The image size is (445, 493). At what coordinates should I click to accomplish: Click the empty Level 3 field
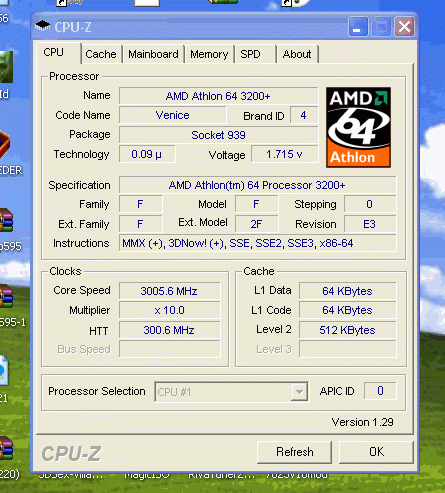(x=347, y=349)
